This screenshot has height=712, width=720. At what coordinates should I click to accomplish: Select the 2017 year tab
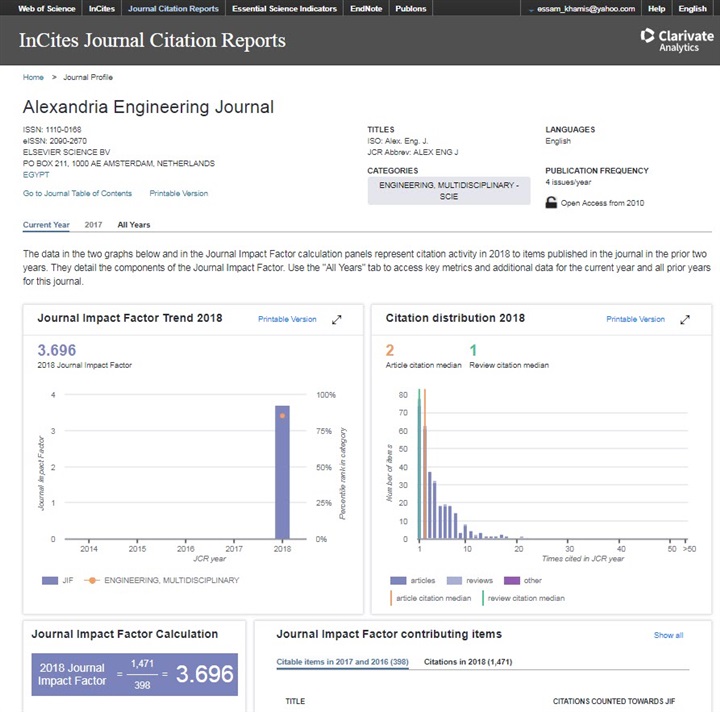pos(93,225)
